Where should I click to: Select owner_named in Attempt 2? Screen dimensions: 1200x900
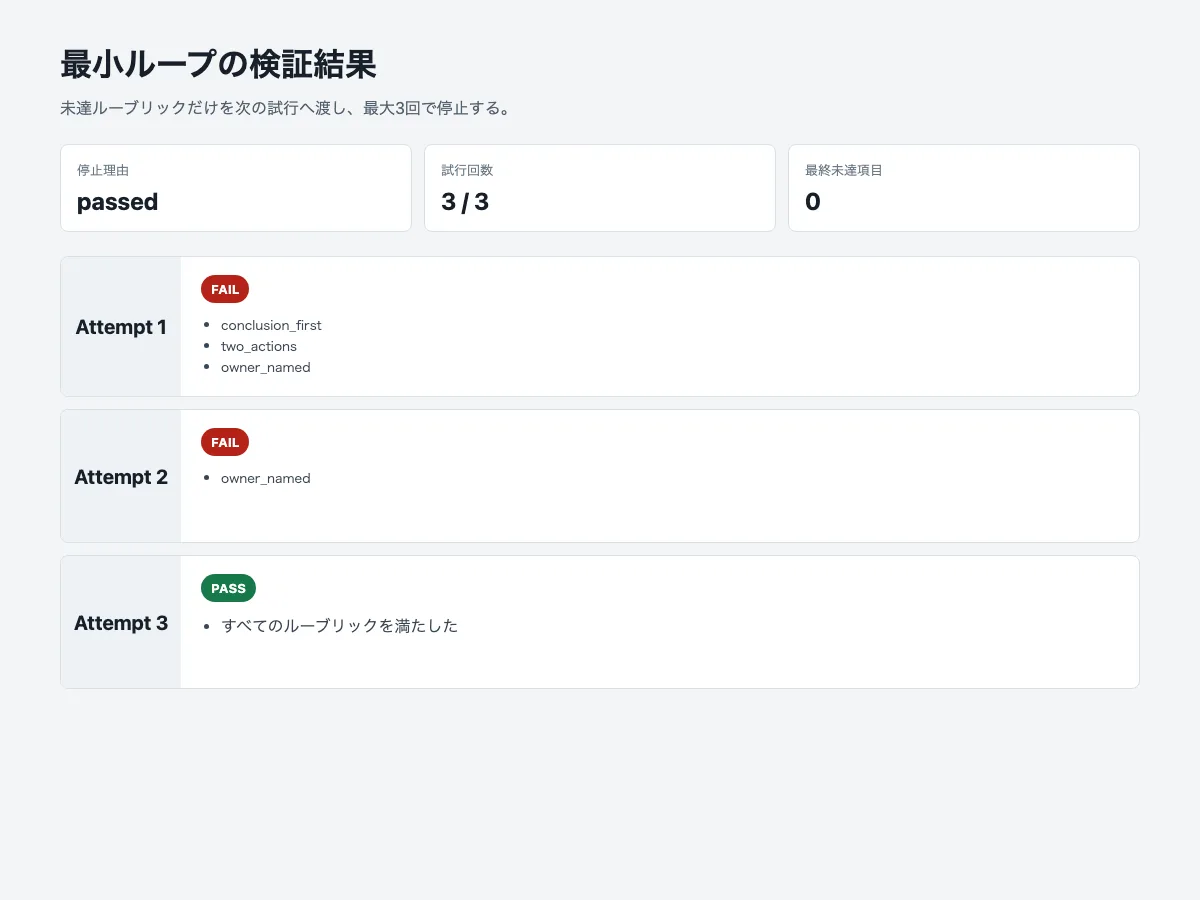point(266,478)
